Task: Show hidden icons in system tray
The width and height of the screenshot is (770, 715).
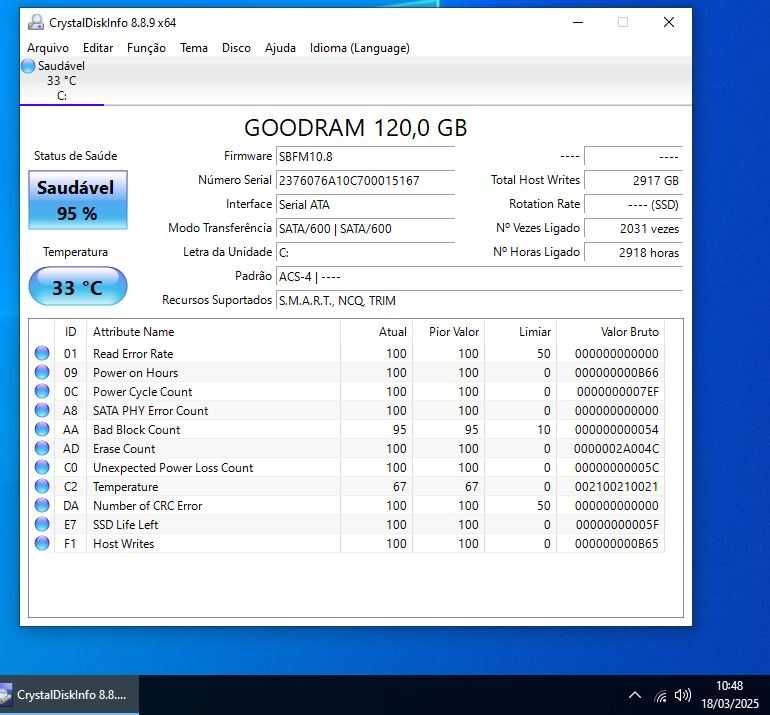Action: click(x=634, y=695)
